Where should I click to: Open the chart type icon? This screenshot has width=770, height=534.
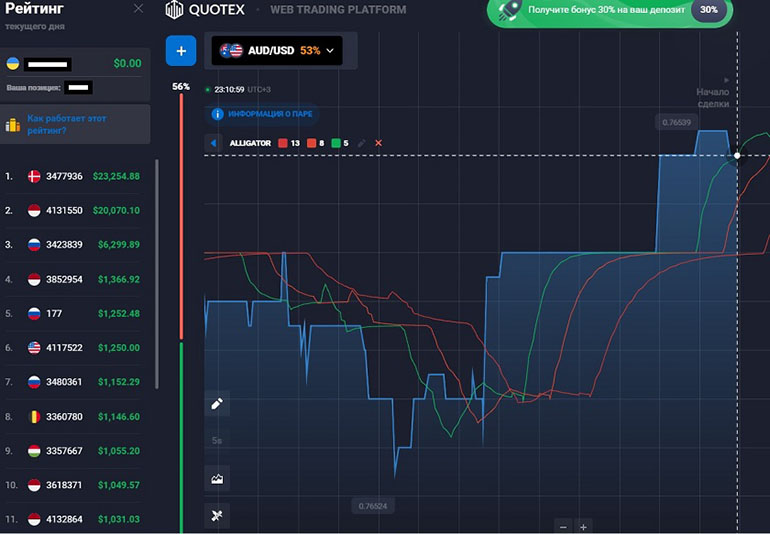[217, 478]
